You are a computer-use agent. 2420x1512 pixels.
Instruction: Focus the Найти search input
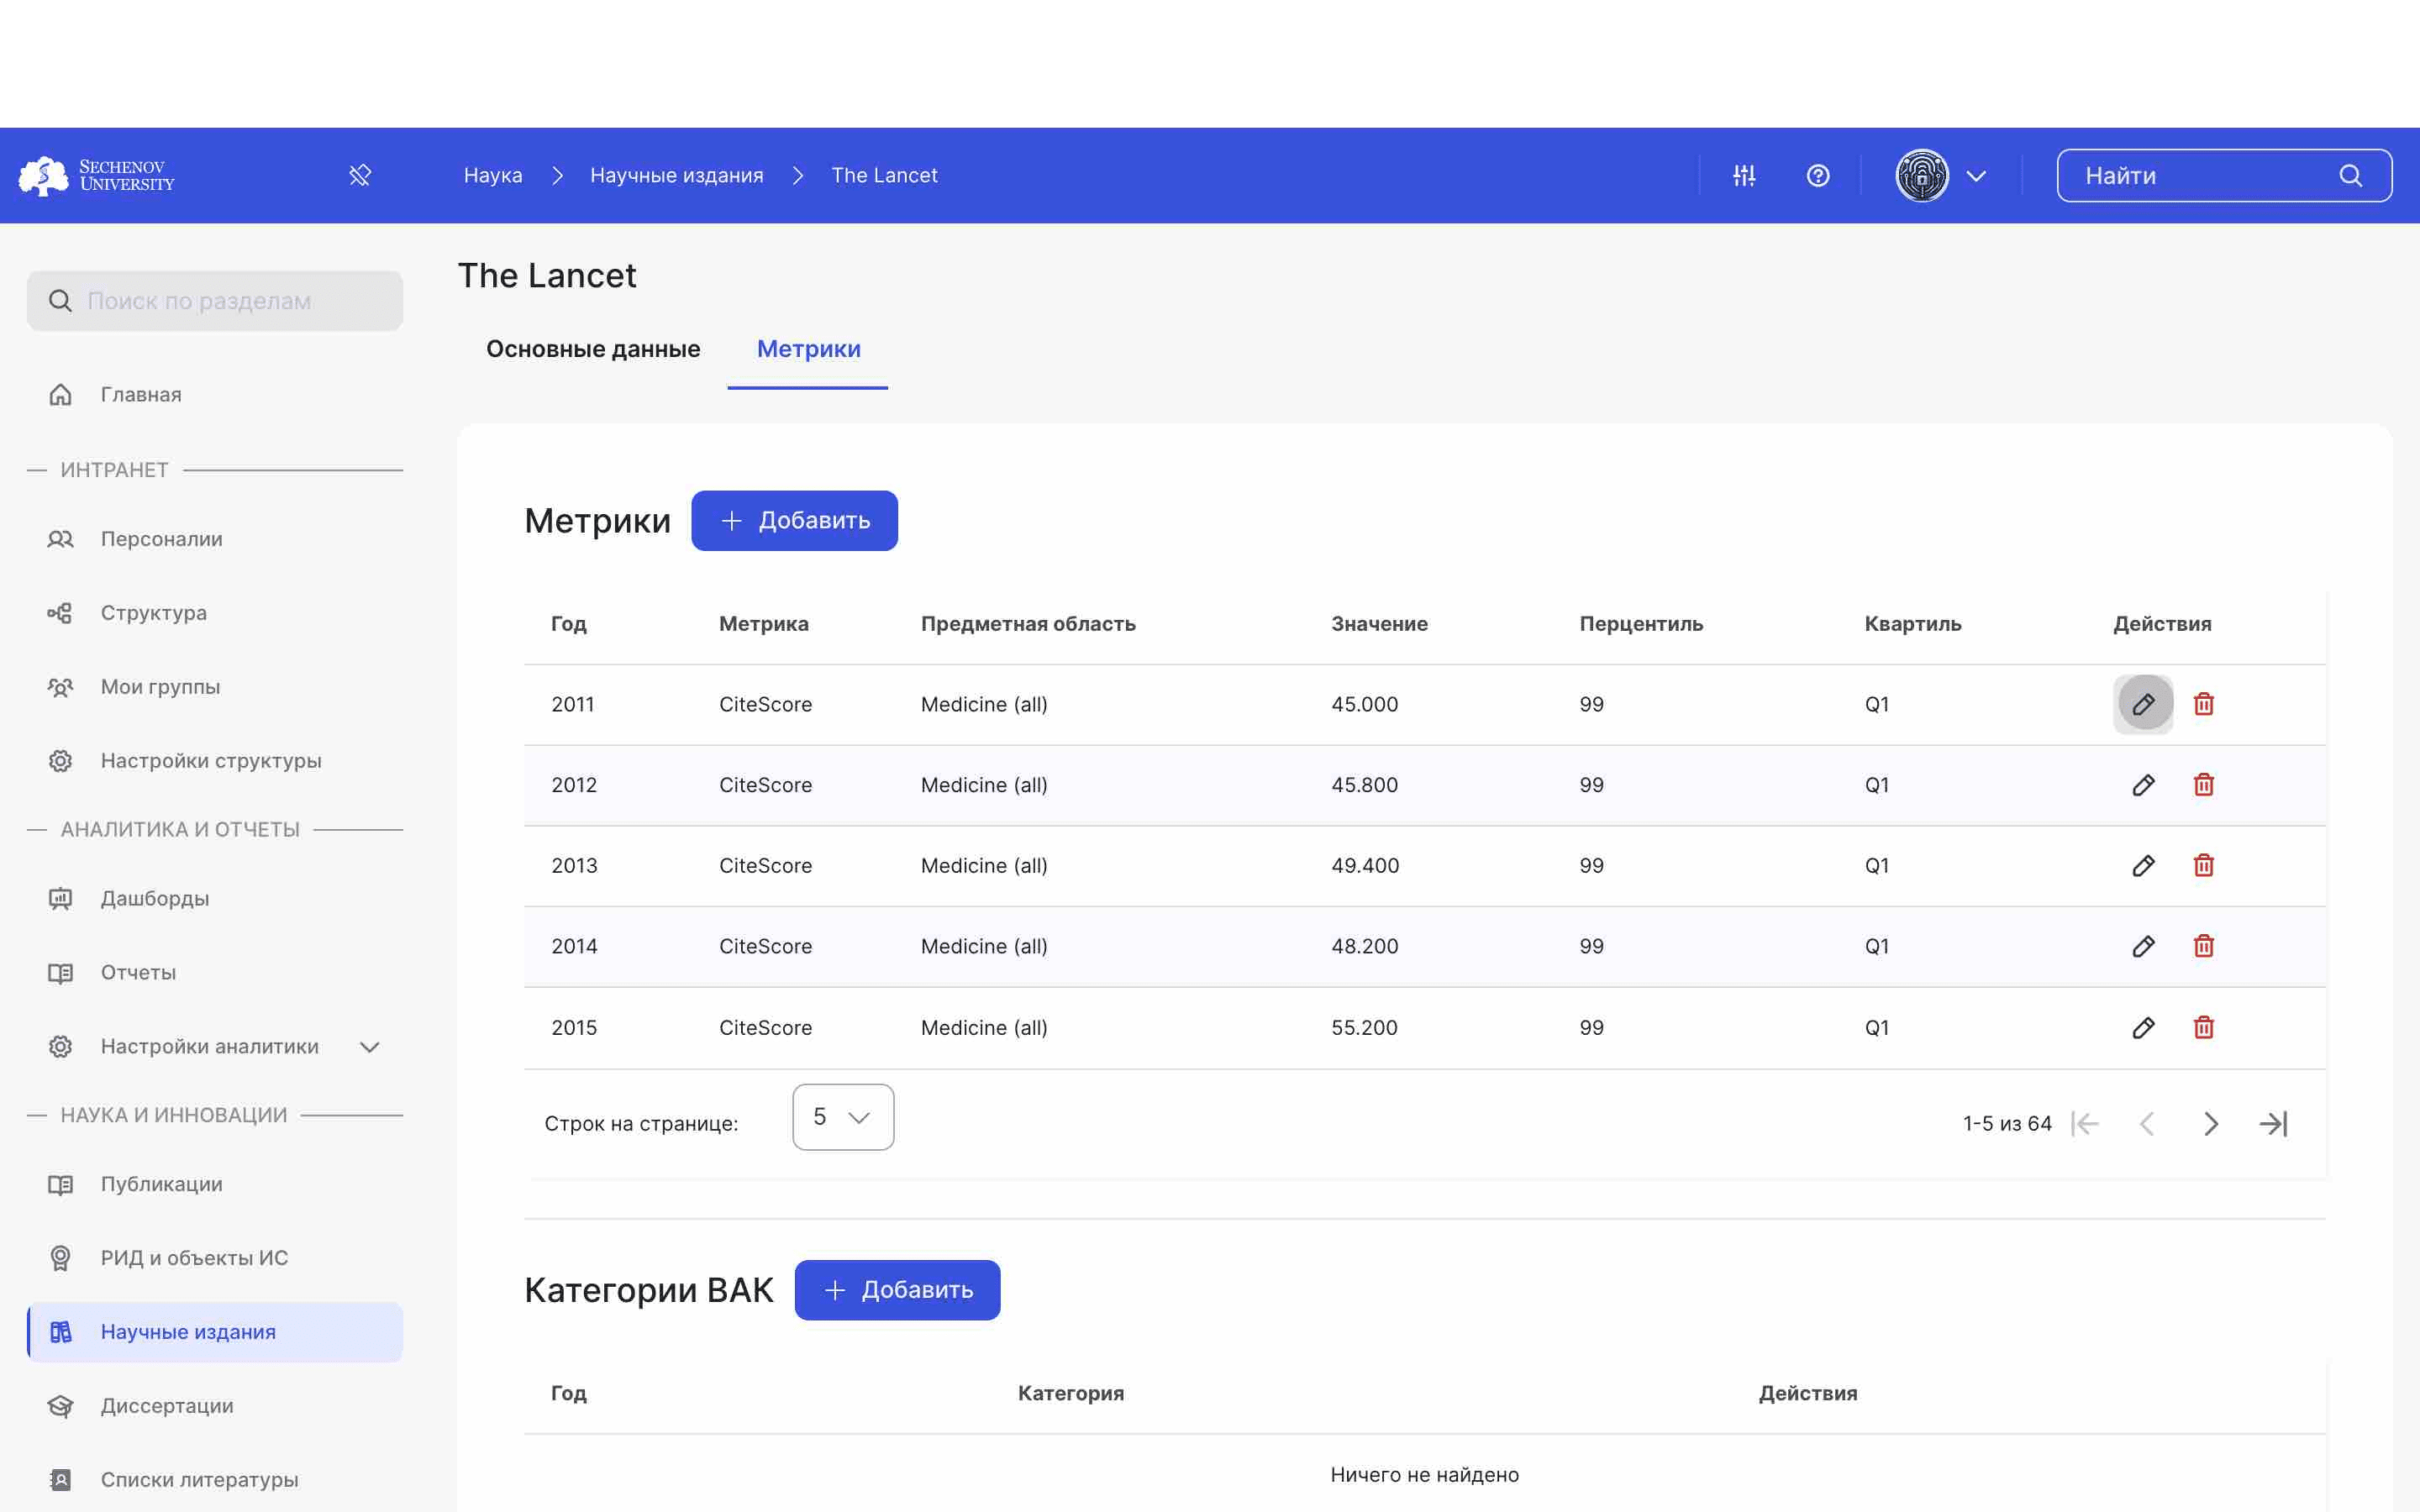(2224, 176)
